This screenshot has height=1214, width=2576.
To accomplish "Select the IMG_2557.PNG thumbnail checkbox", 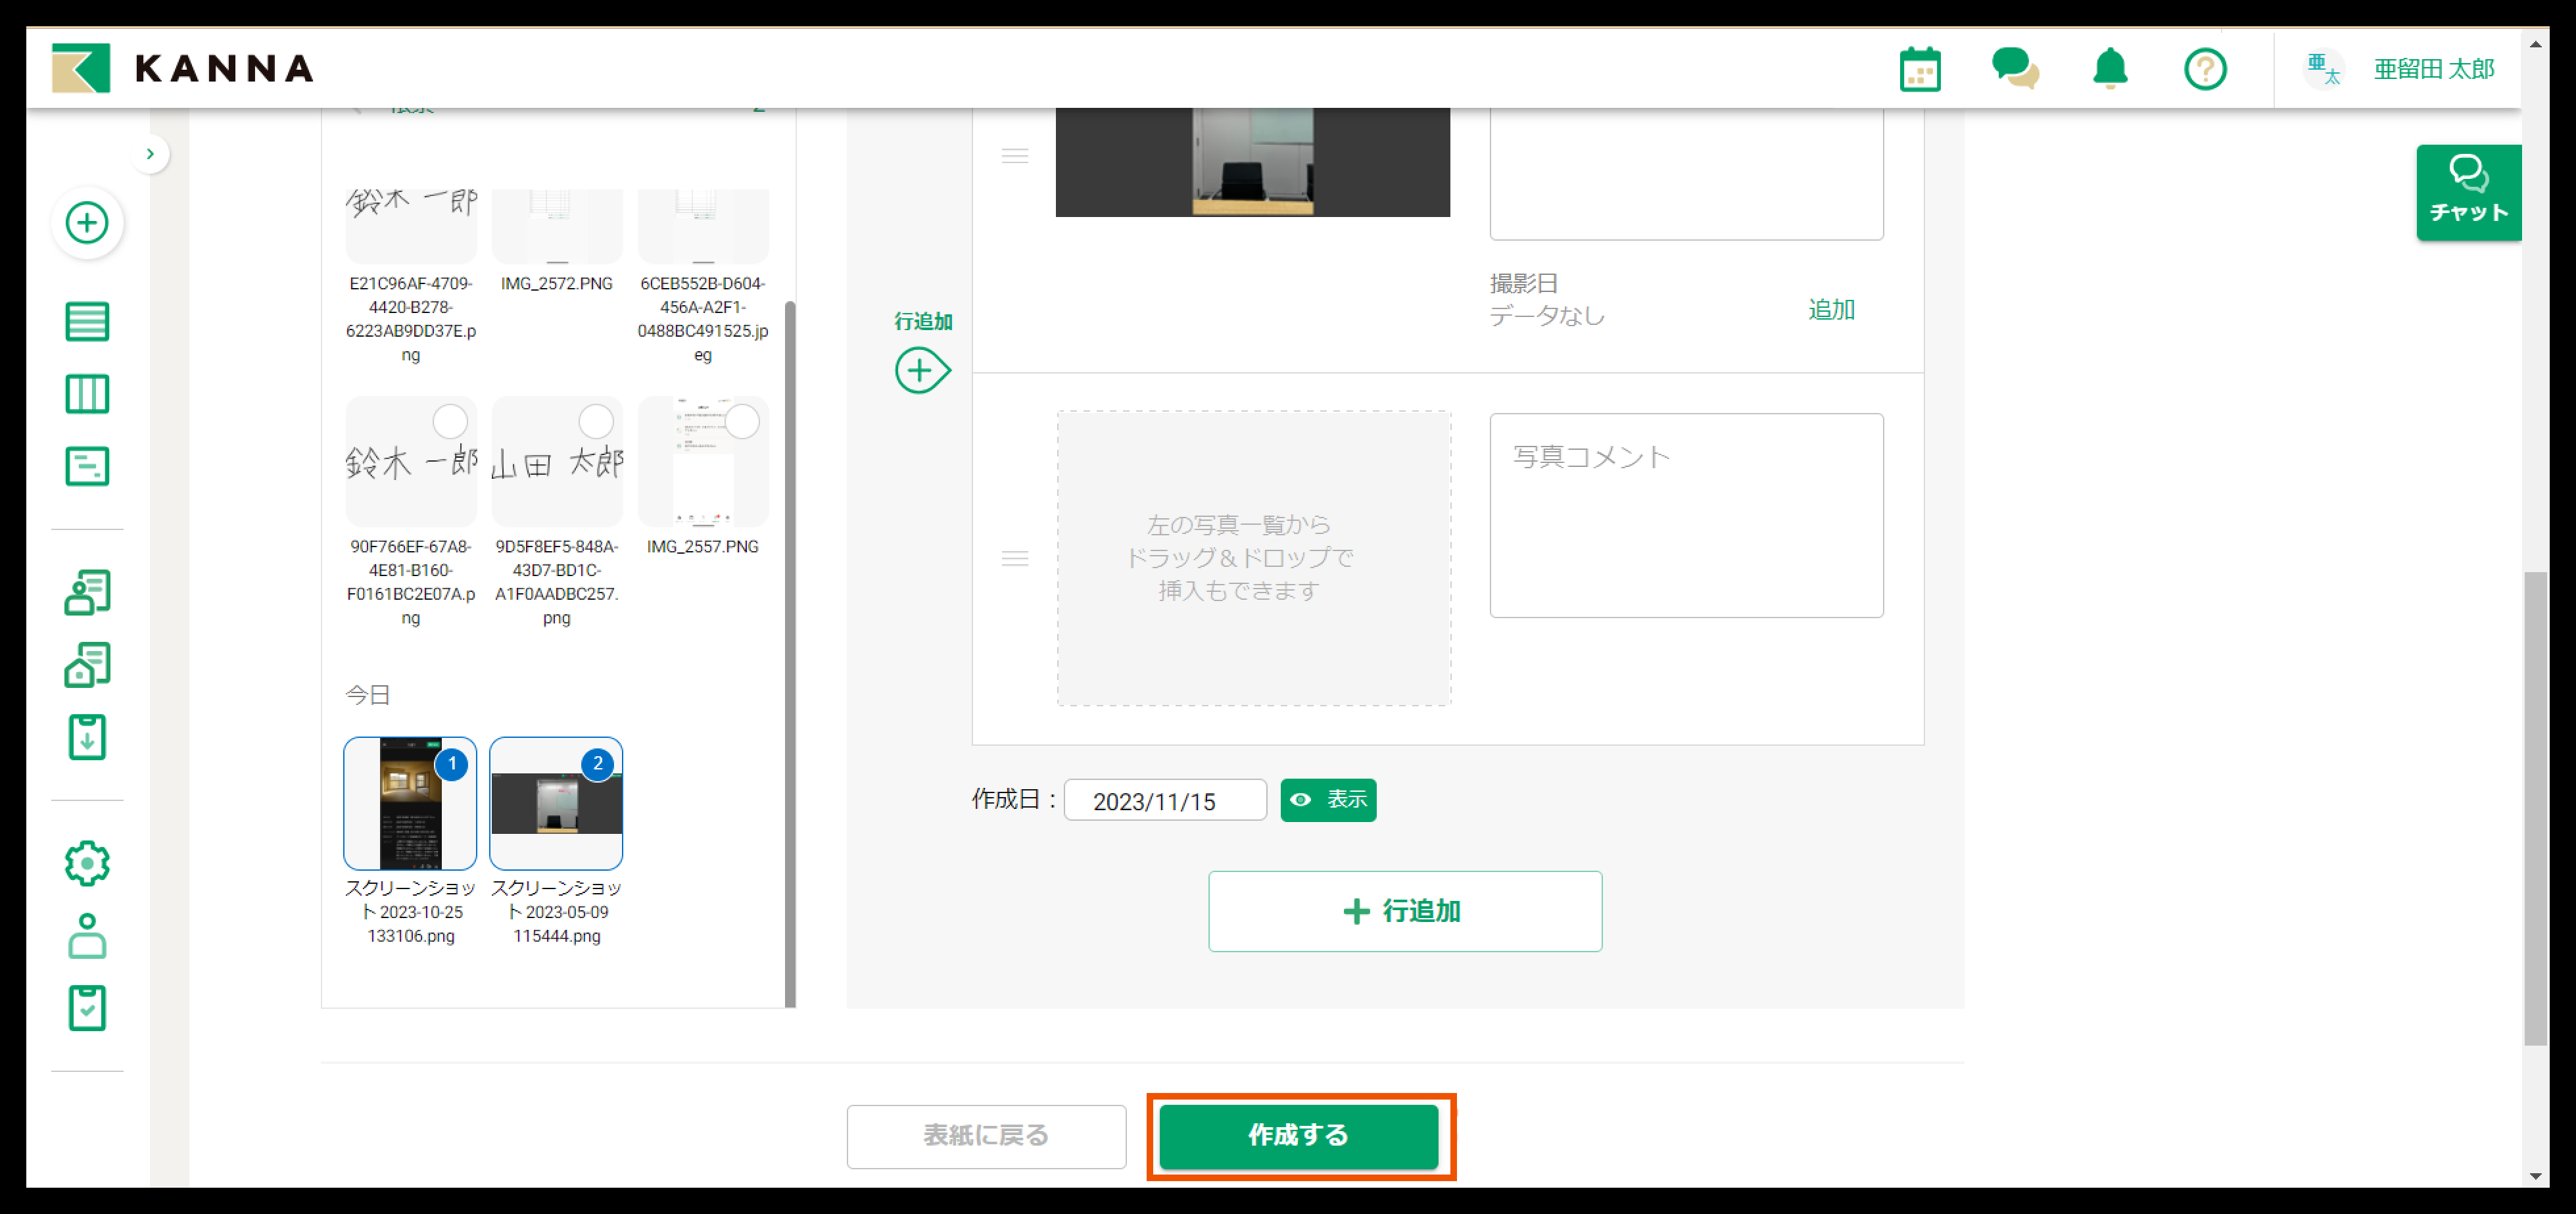I will pos(742,422).
